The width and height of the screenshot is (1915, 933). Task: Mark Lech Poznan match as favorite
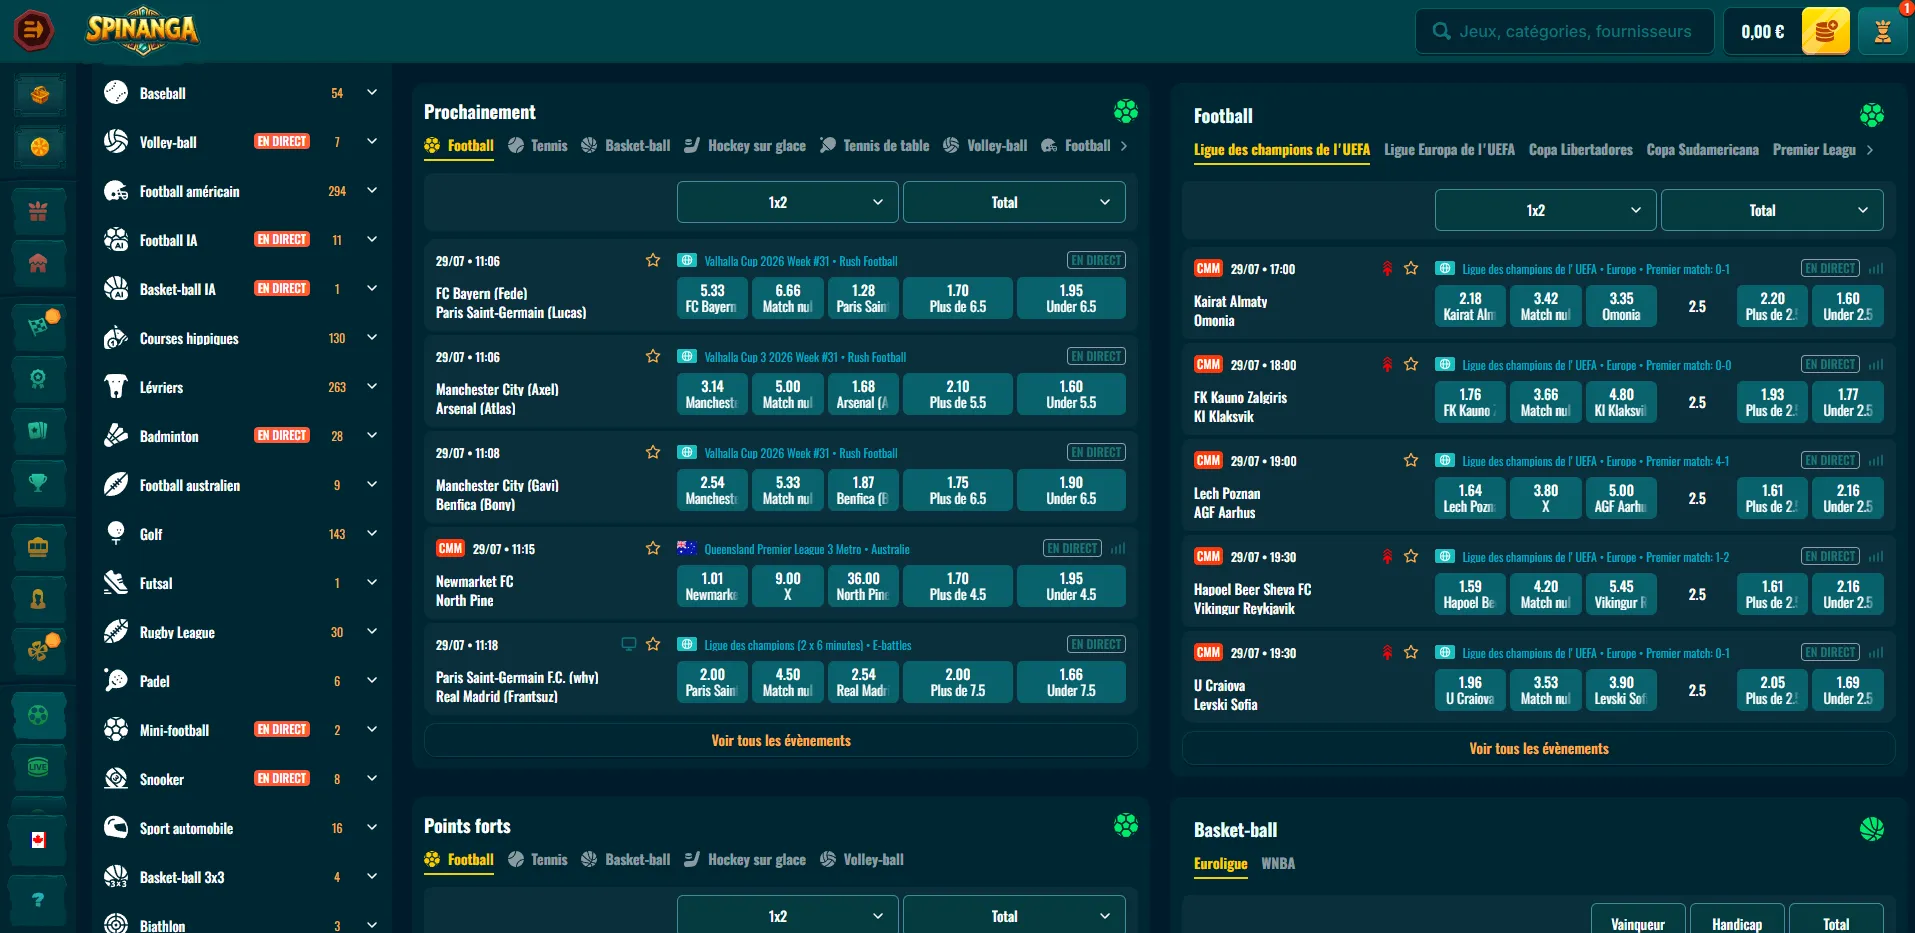pyautogui.click(x=1411, y=460)
